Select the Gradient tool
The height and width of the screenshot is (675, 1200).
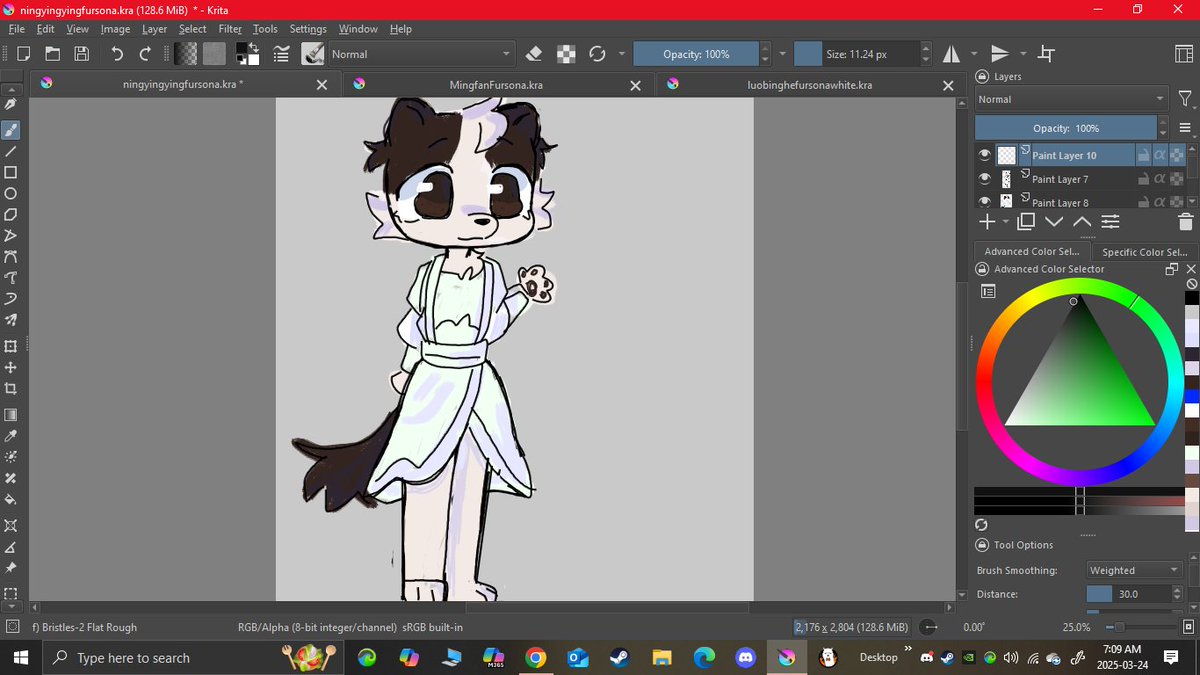11,415
